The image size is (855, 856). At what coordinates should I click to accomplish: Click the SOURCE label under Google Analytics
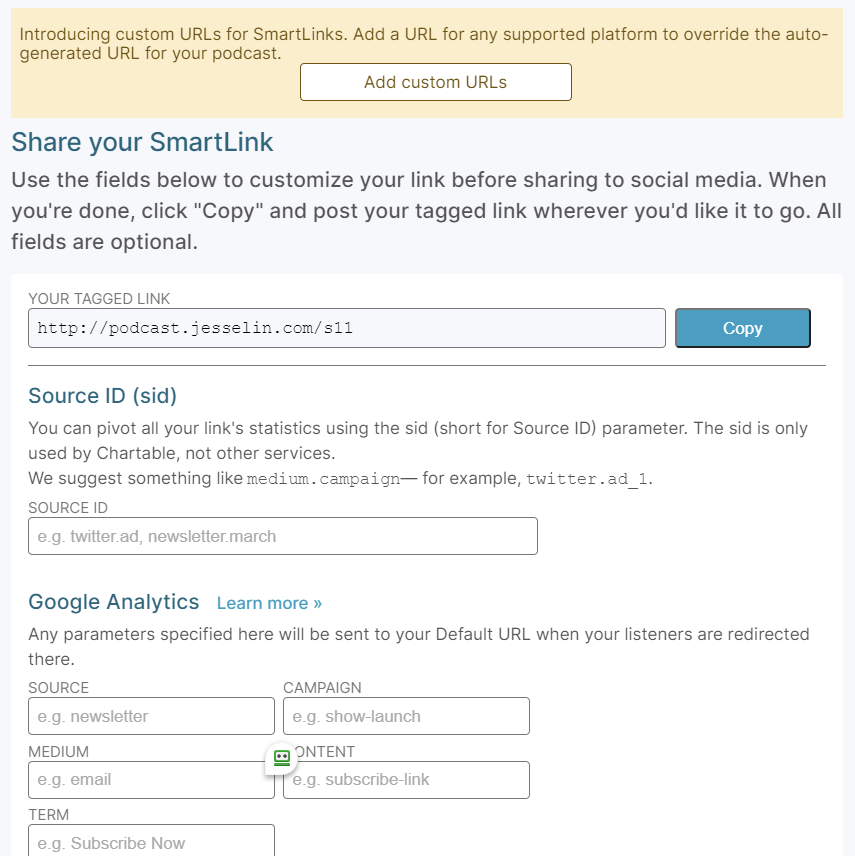58,687
